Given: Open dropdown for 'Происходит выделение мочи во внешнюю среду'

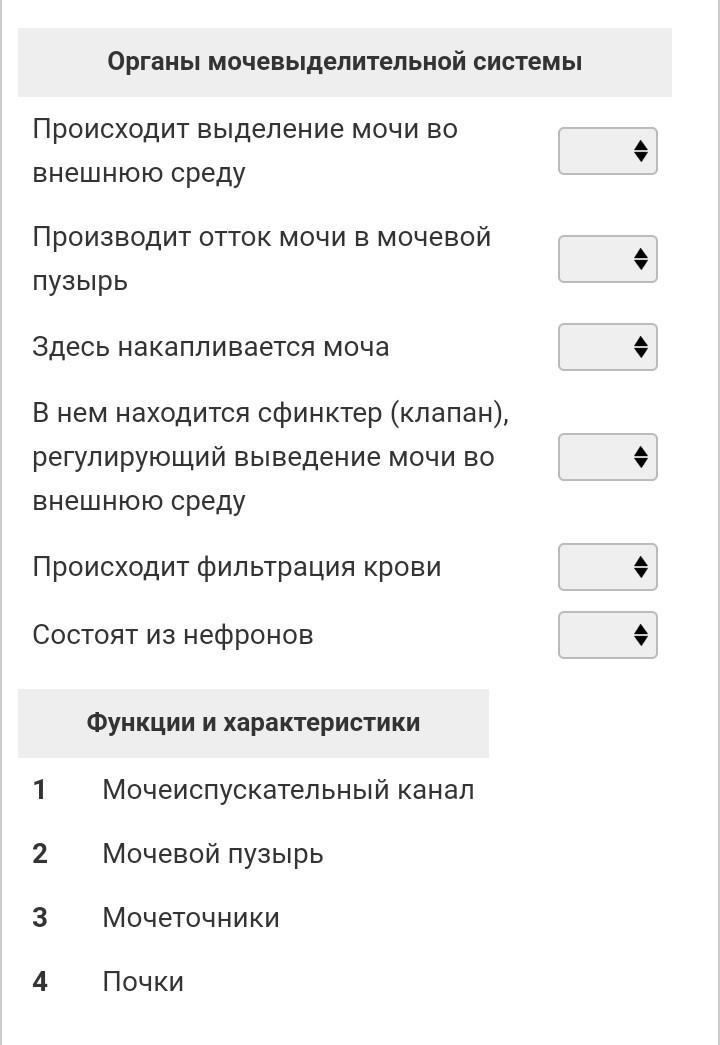Looking at the screenshot, I should tap(607, 151).
